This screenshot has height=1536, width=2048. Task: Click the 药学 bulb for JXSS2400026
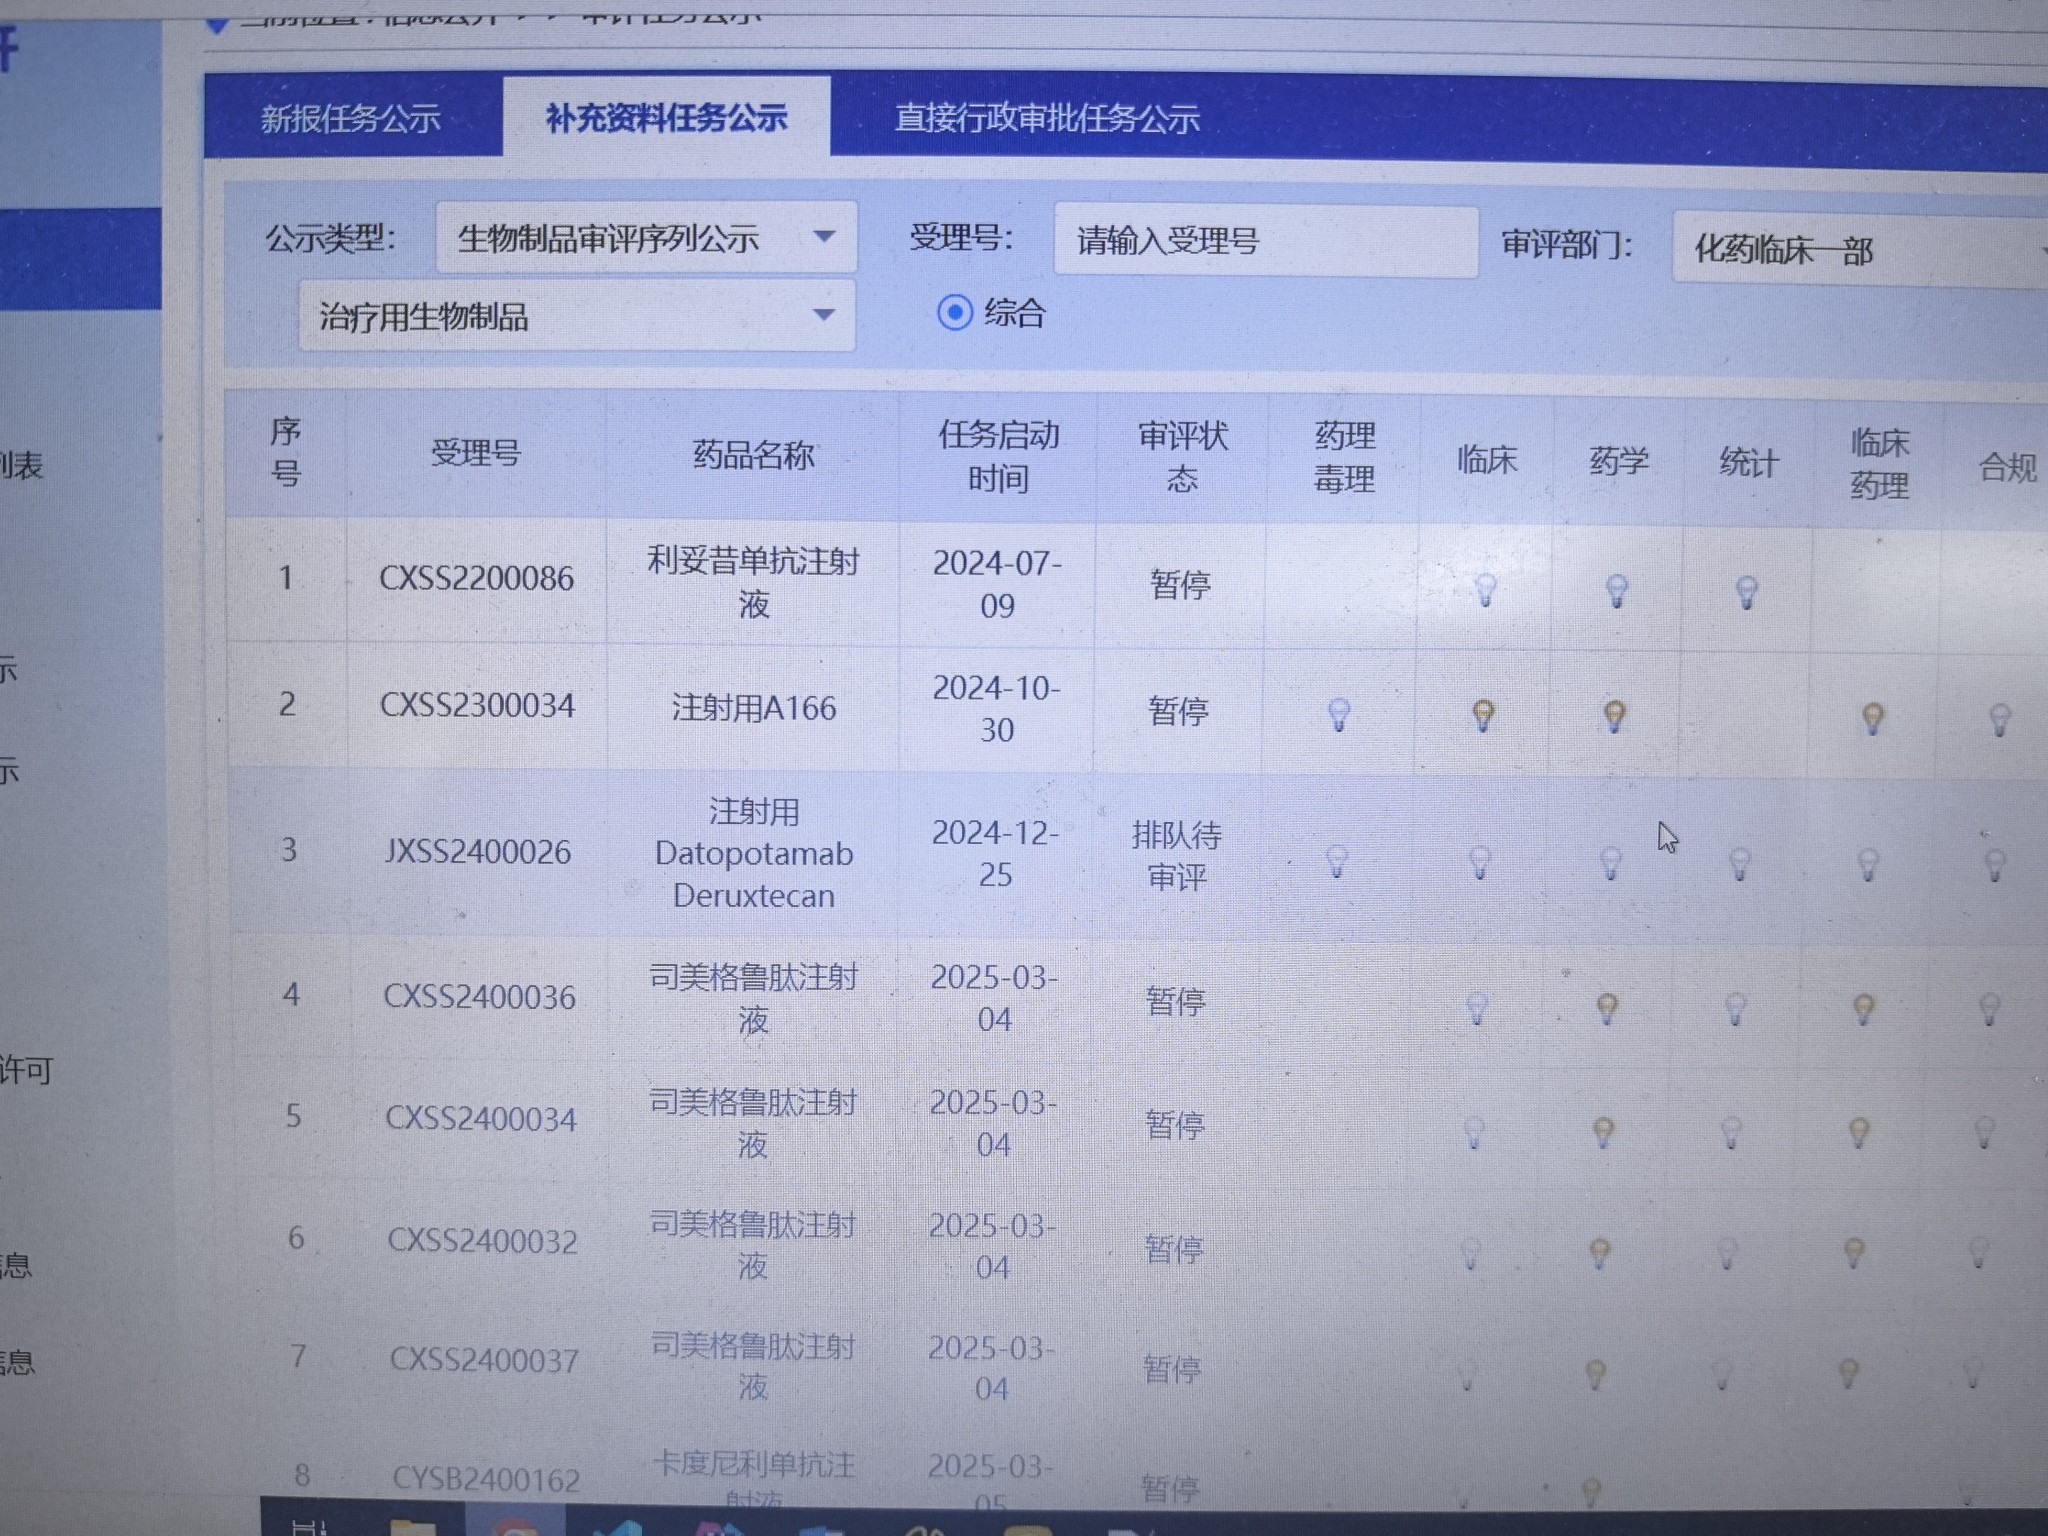(x=1611, y=863)
